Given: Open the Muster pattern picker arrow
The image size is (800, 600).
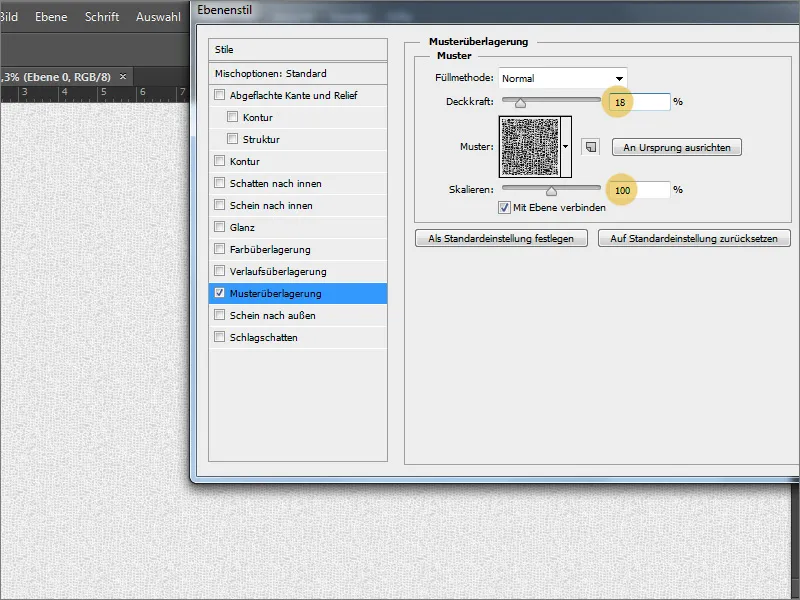Looking at the screenshot, I should (x=566, y=146).
